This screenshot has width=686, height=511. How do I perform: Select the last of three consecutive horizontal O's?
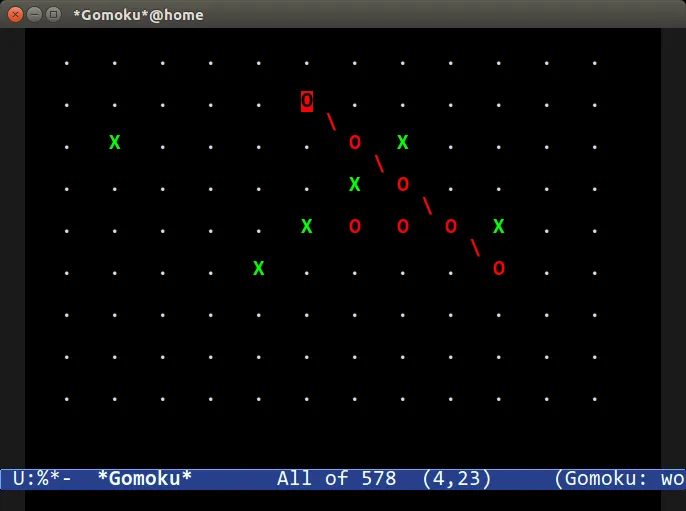(x=451, y=226)
